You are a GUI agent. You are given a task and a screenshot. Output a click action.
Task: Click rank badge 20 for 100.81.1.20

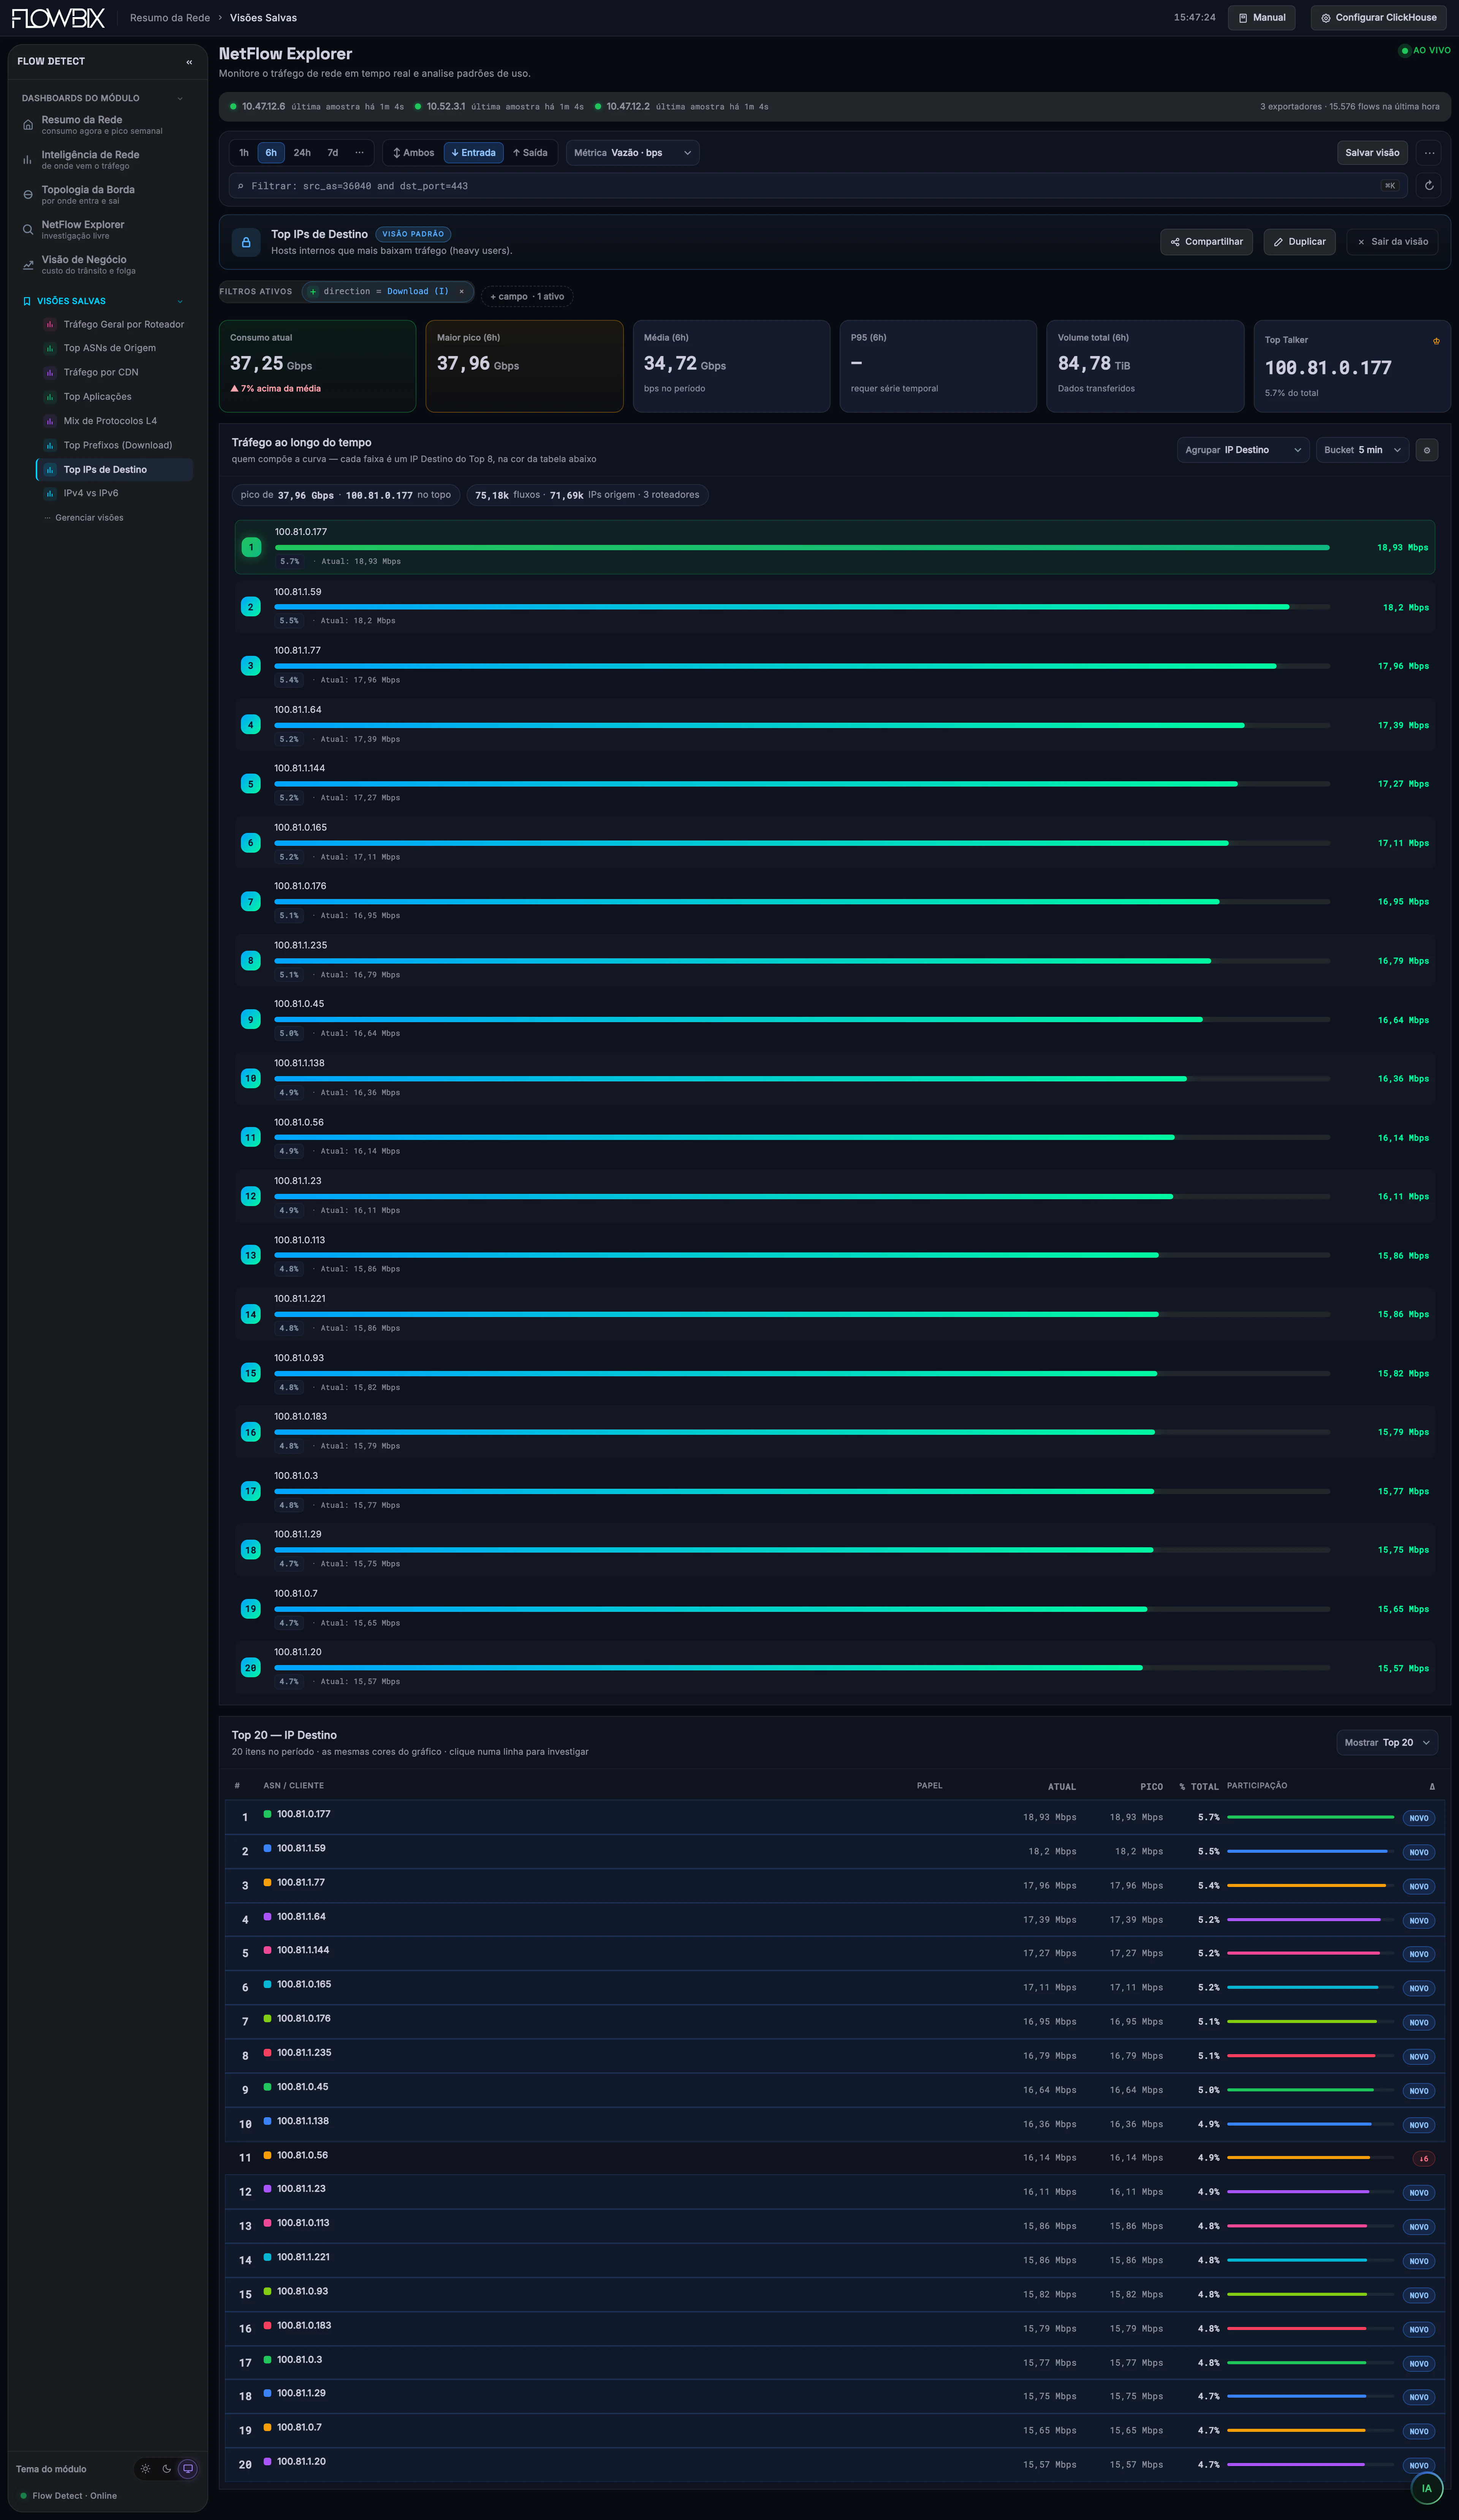pos(251,1668)
